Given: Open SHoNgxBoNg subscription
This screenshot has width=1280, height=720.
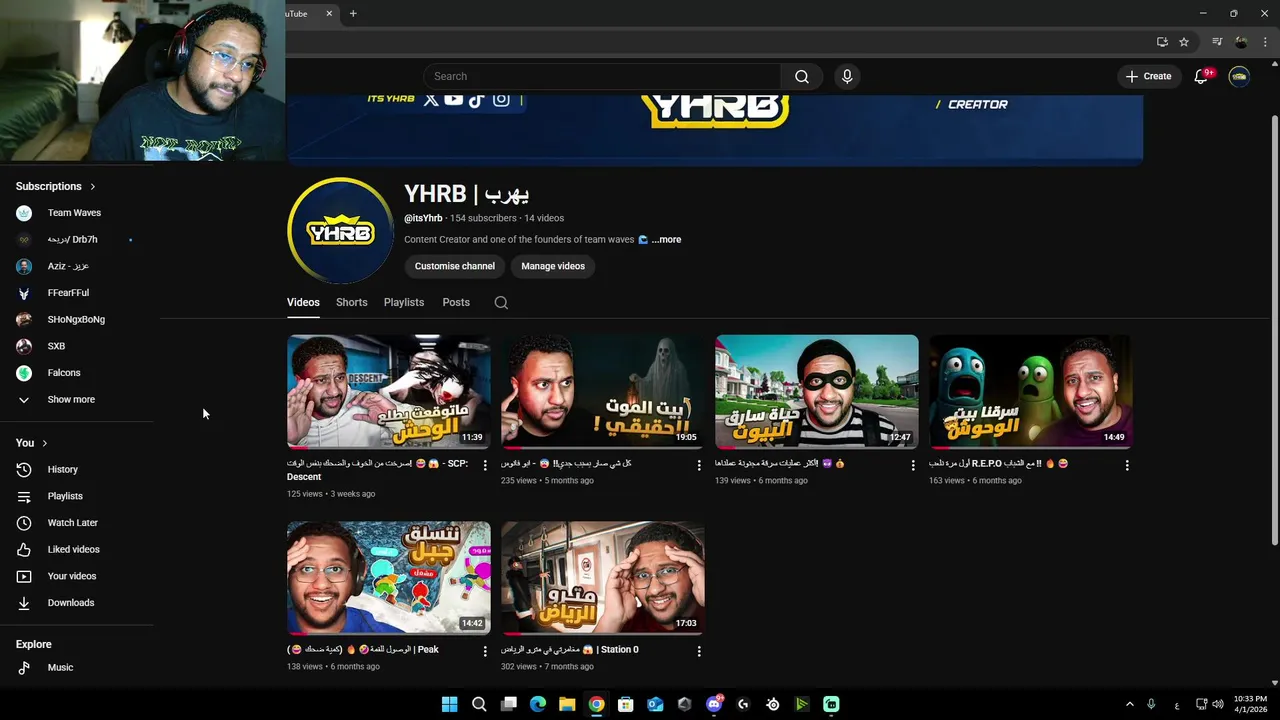Looking at the screenshot, I should tap(77, 320).
